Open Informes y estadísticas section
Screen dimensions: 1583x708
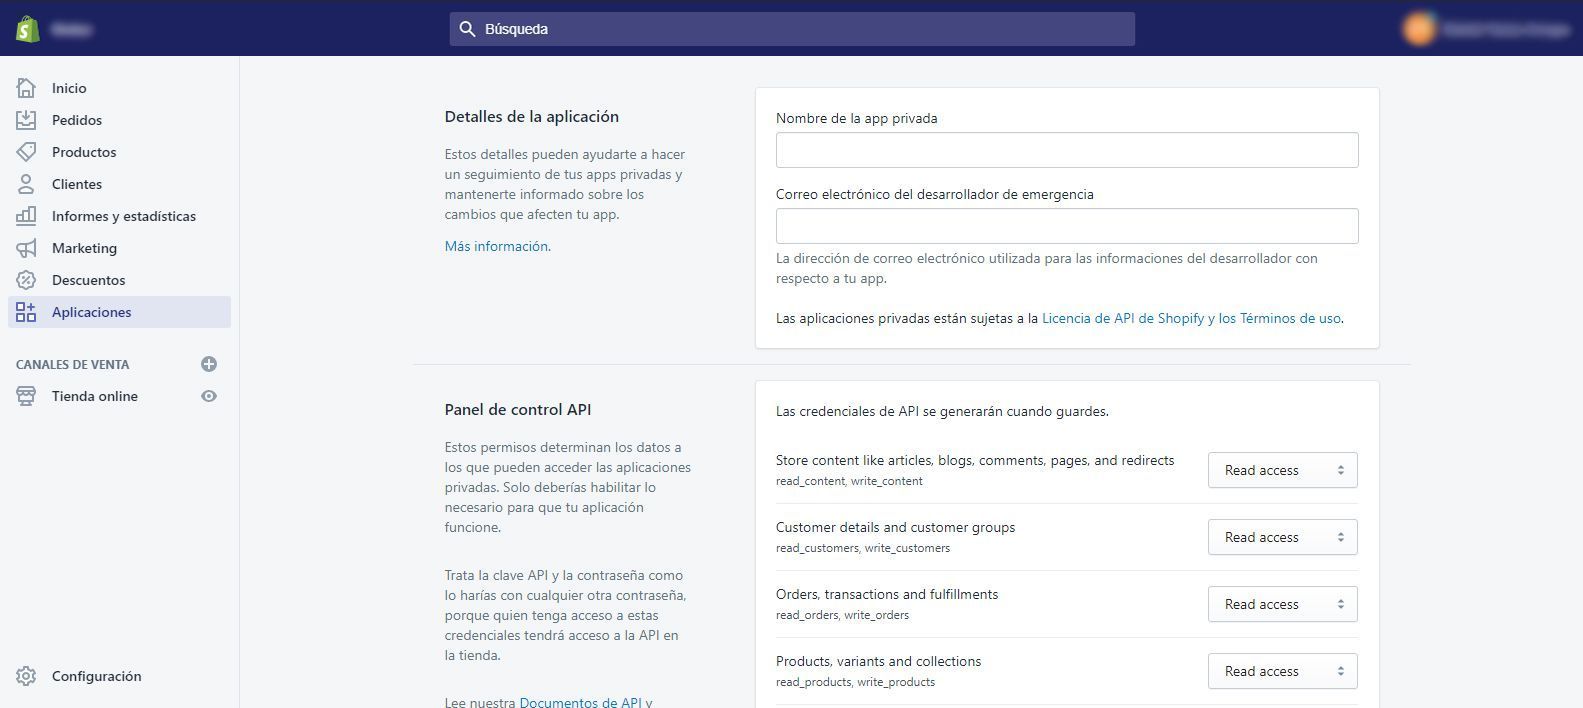(119, 216)
